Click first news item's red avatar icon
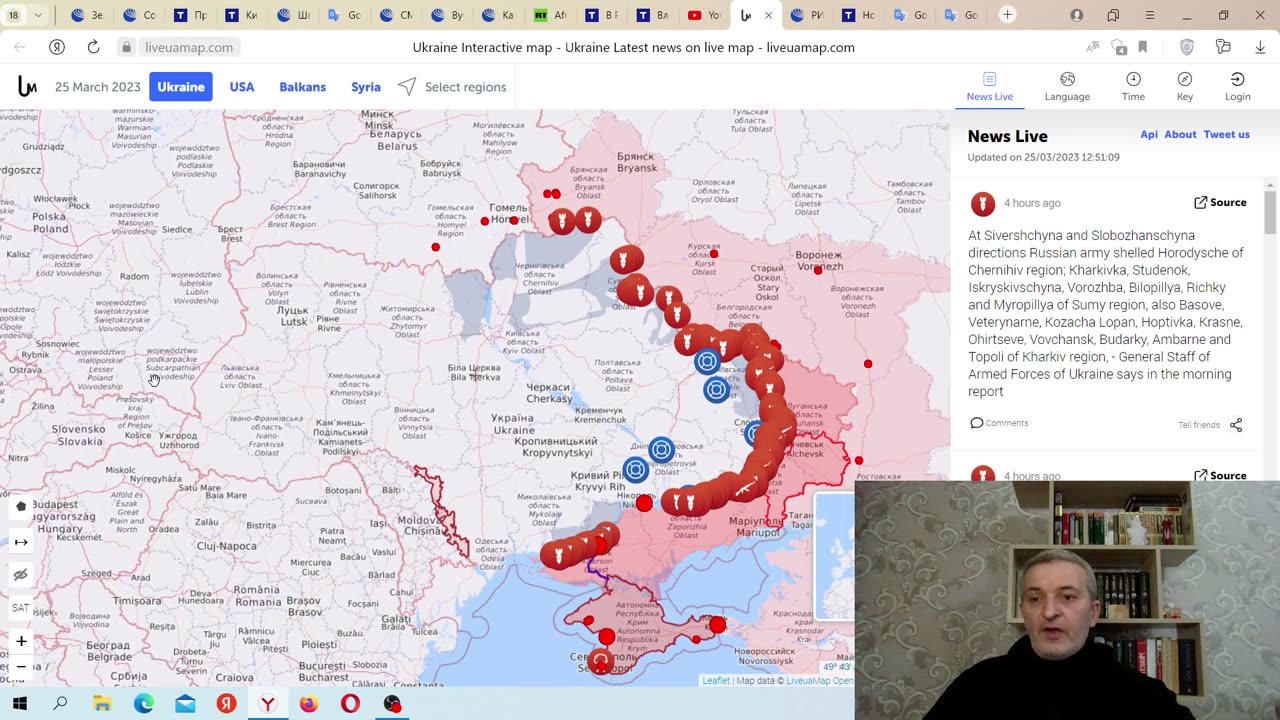The image size is (1280, 720). tap(983, 204)
